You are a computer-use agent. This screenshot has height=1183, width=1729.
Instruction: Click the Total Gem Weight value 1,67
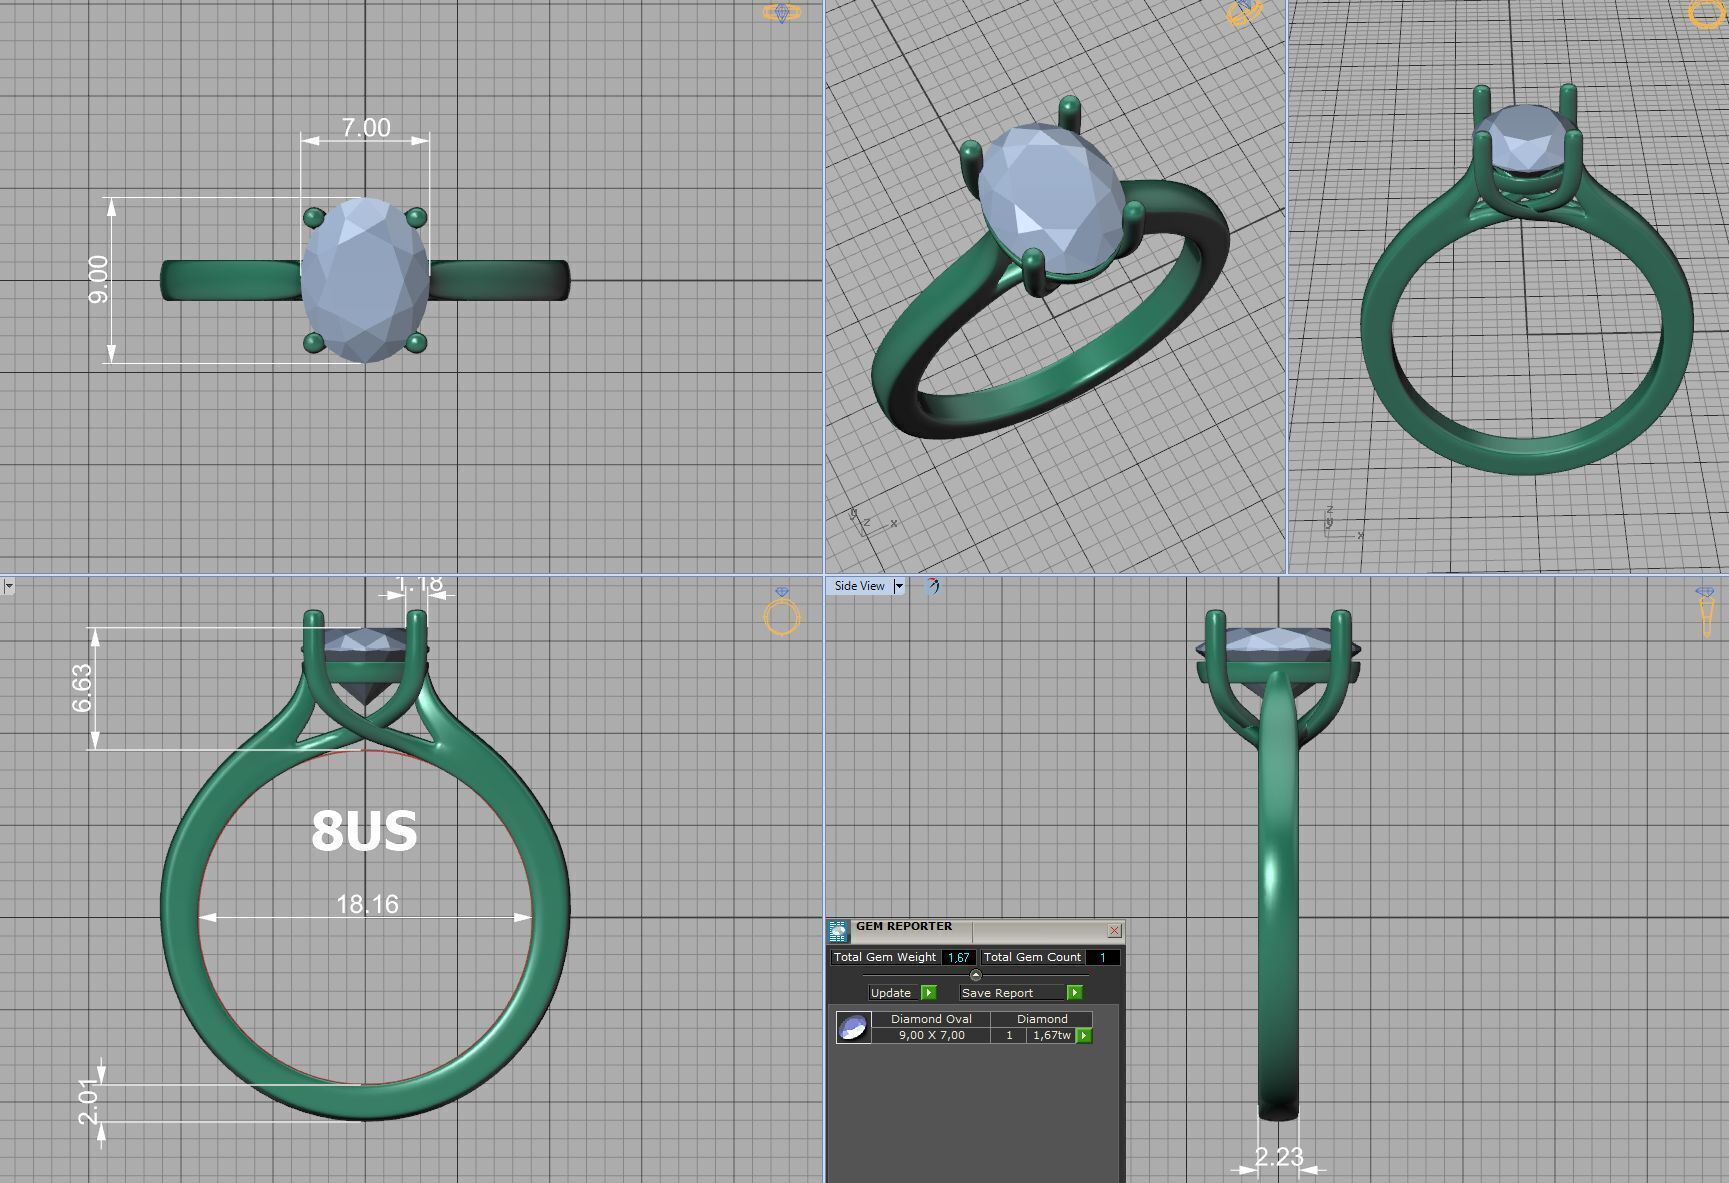click(x=958, y=957)
